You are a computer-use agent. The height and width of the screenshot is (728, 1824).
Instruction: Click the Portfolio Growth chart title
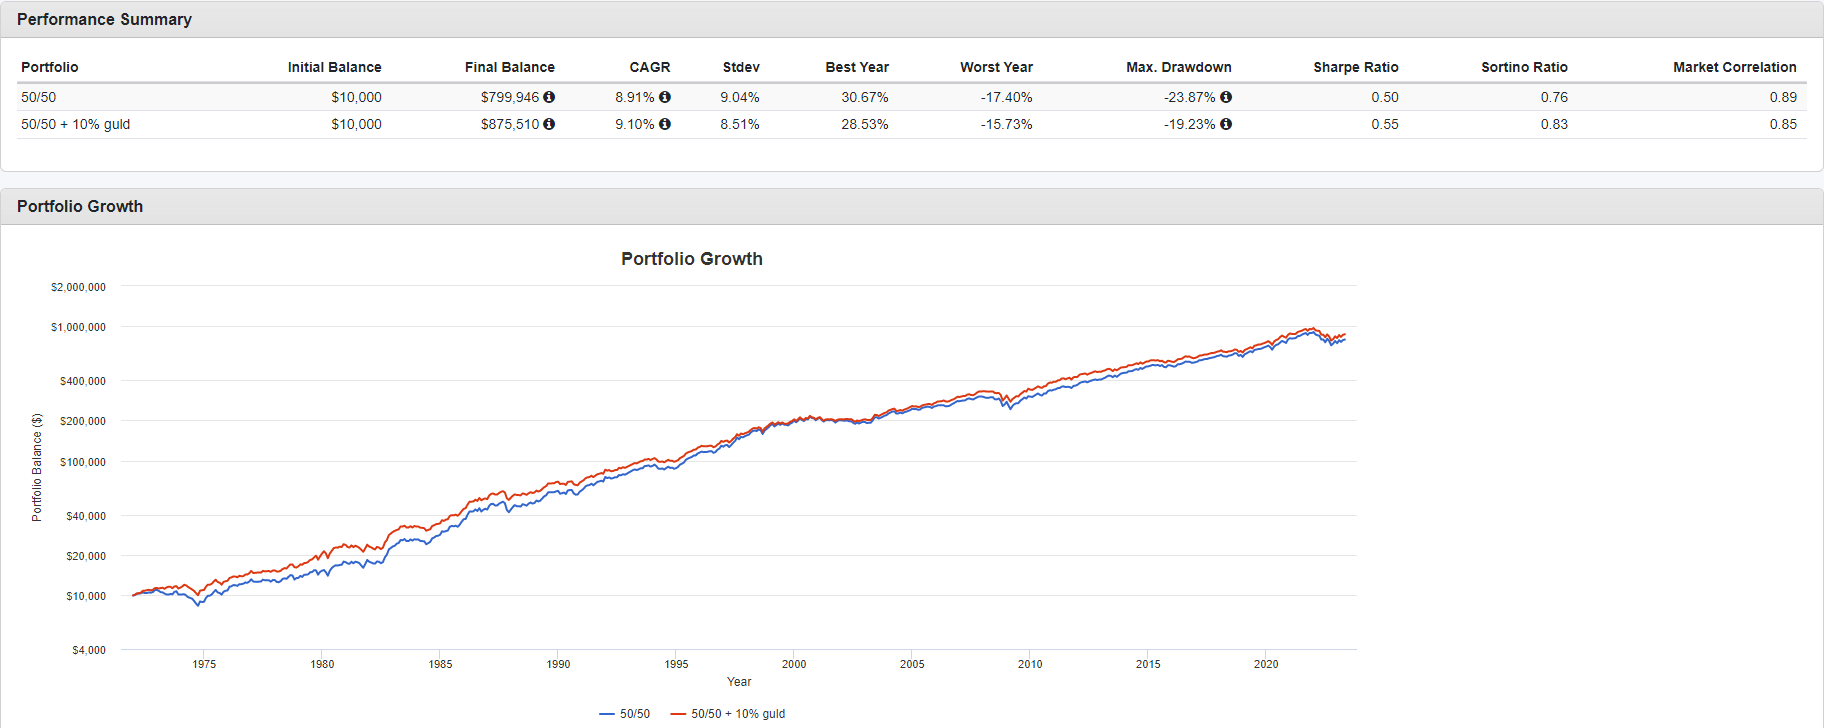point(691,259)
